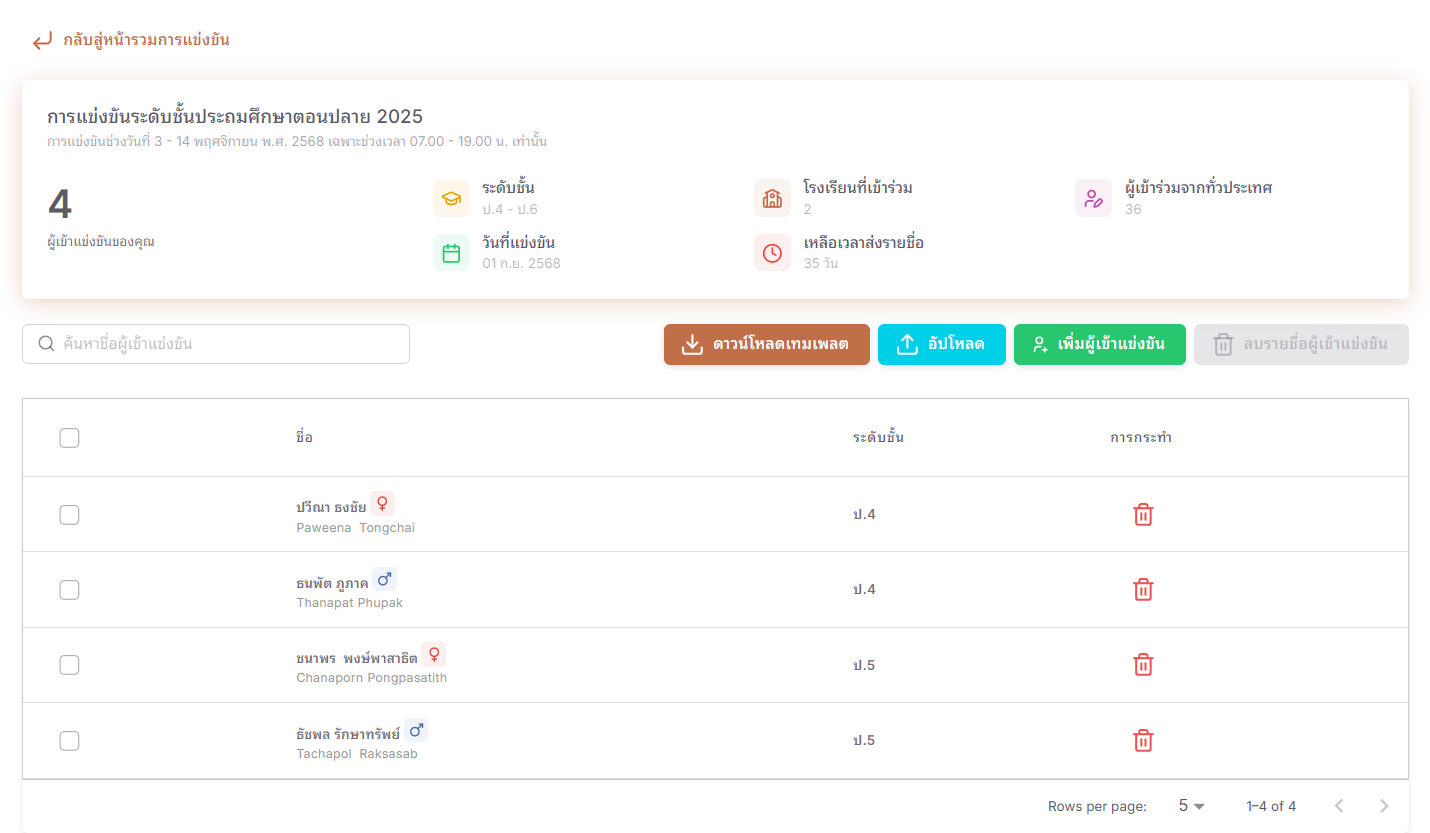The width and height of the screenshot is (1430, 833).
Task: Open the Rows per page dropdown
Action: pyautogui.click(x=1191, y=806)
